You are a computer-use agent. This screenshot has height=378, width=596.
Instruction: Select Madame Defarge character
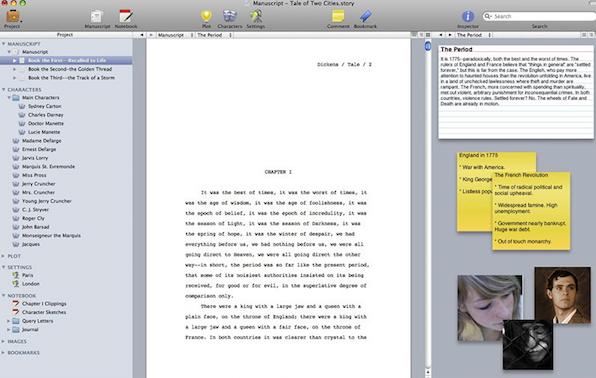pos(41,141)
